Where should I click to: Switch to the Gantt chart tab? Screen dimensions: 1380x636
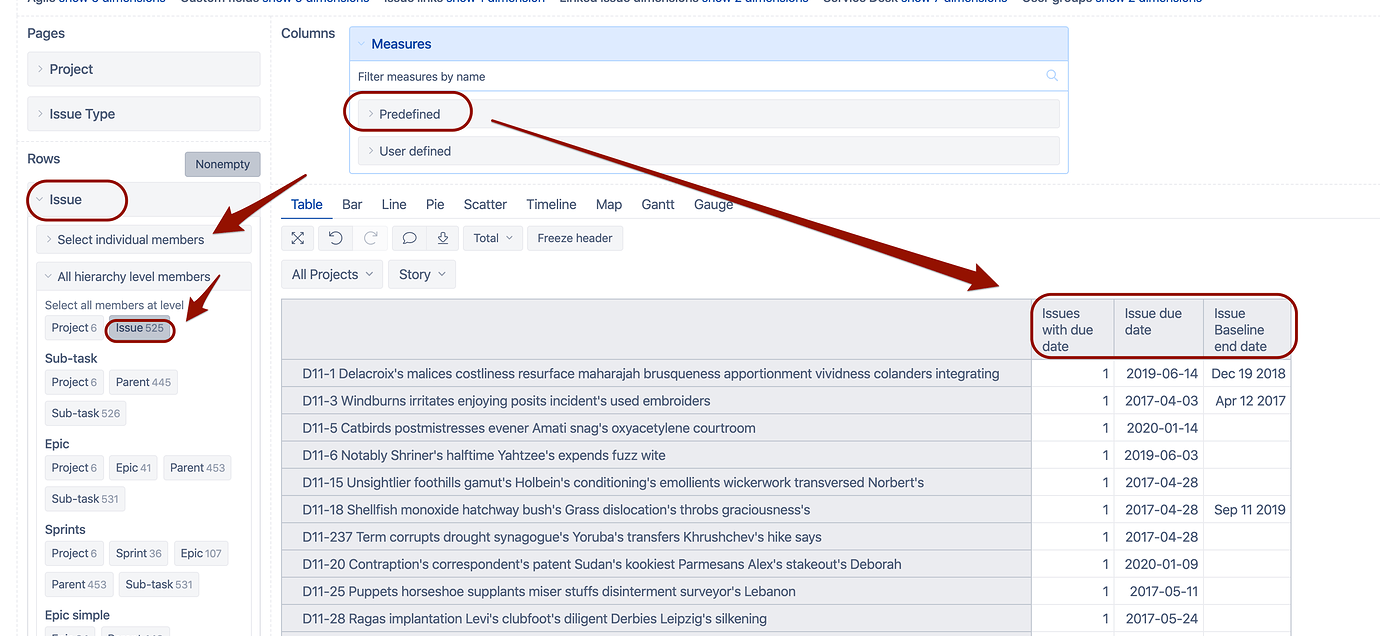tap(658, 204)
